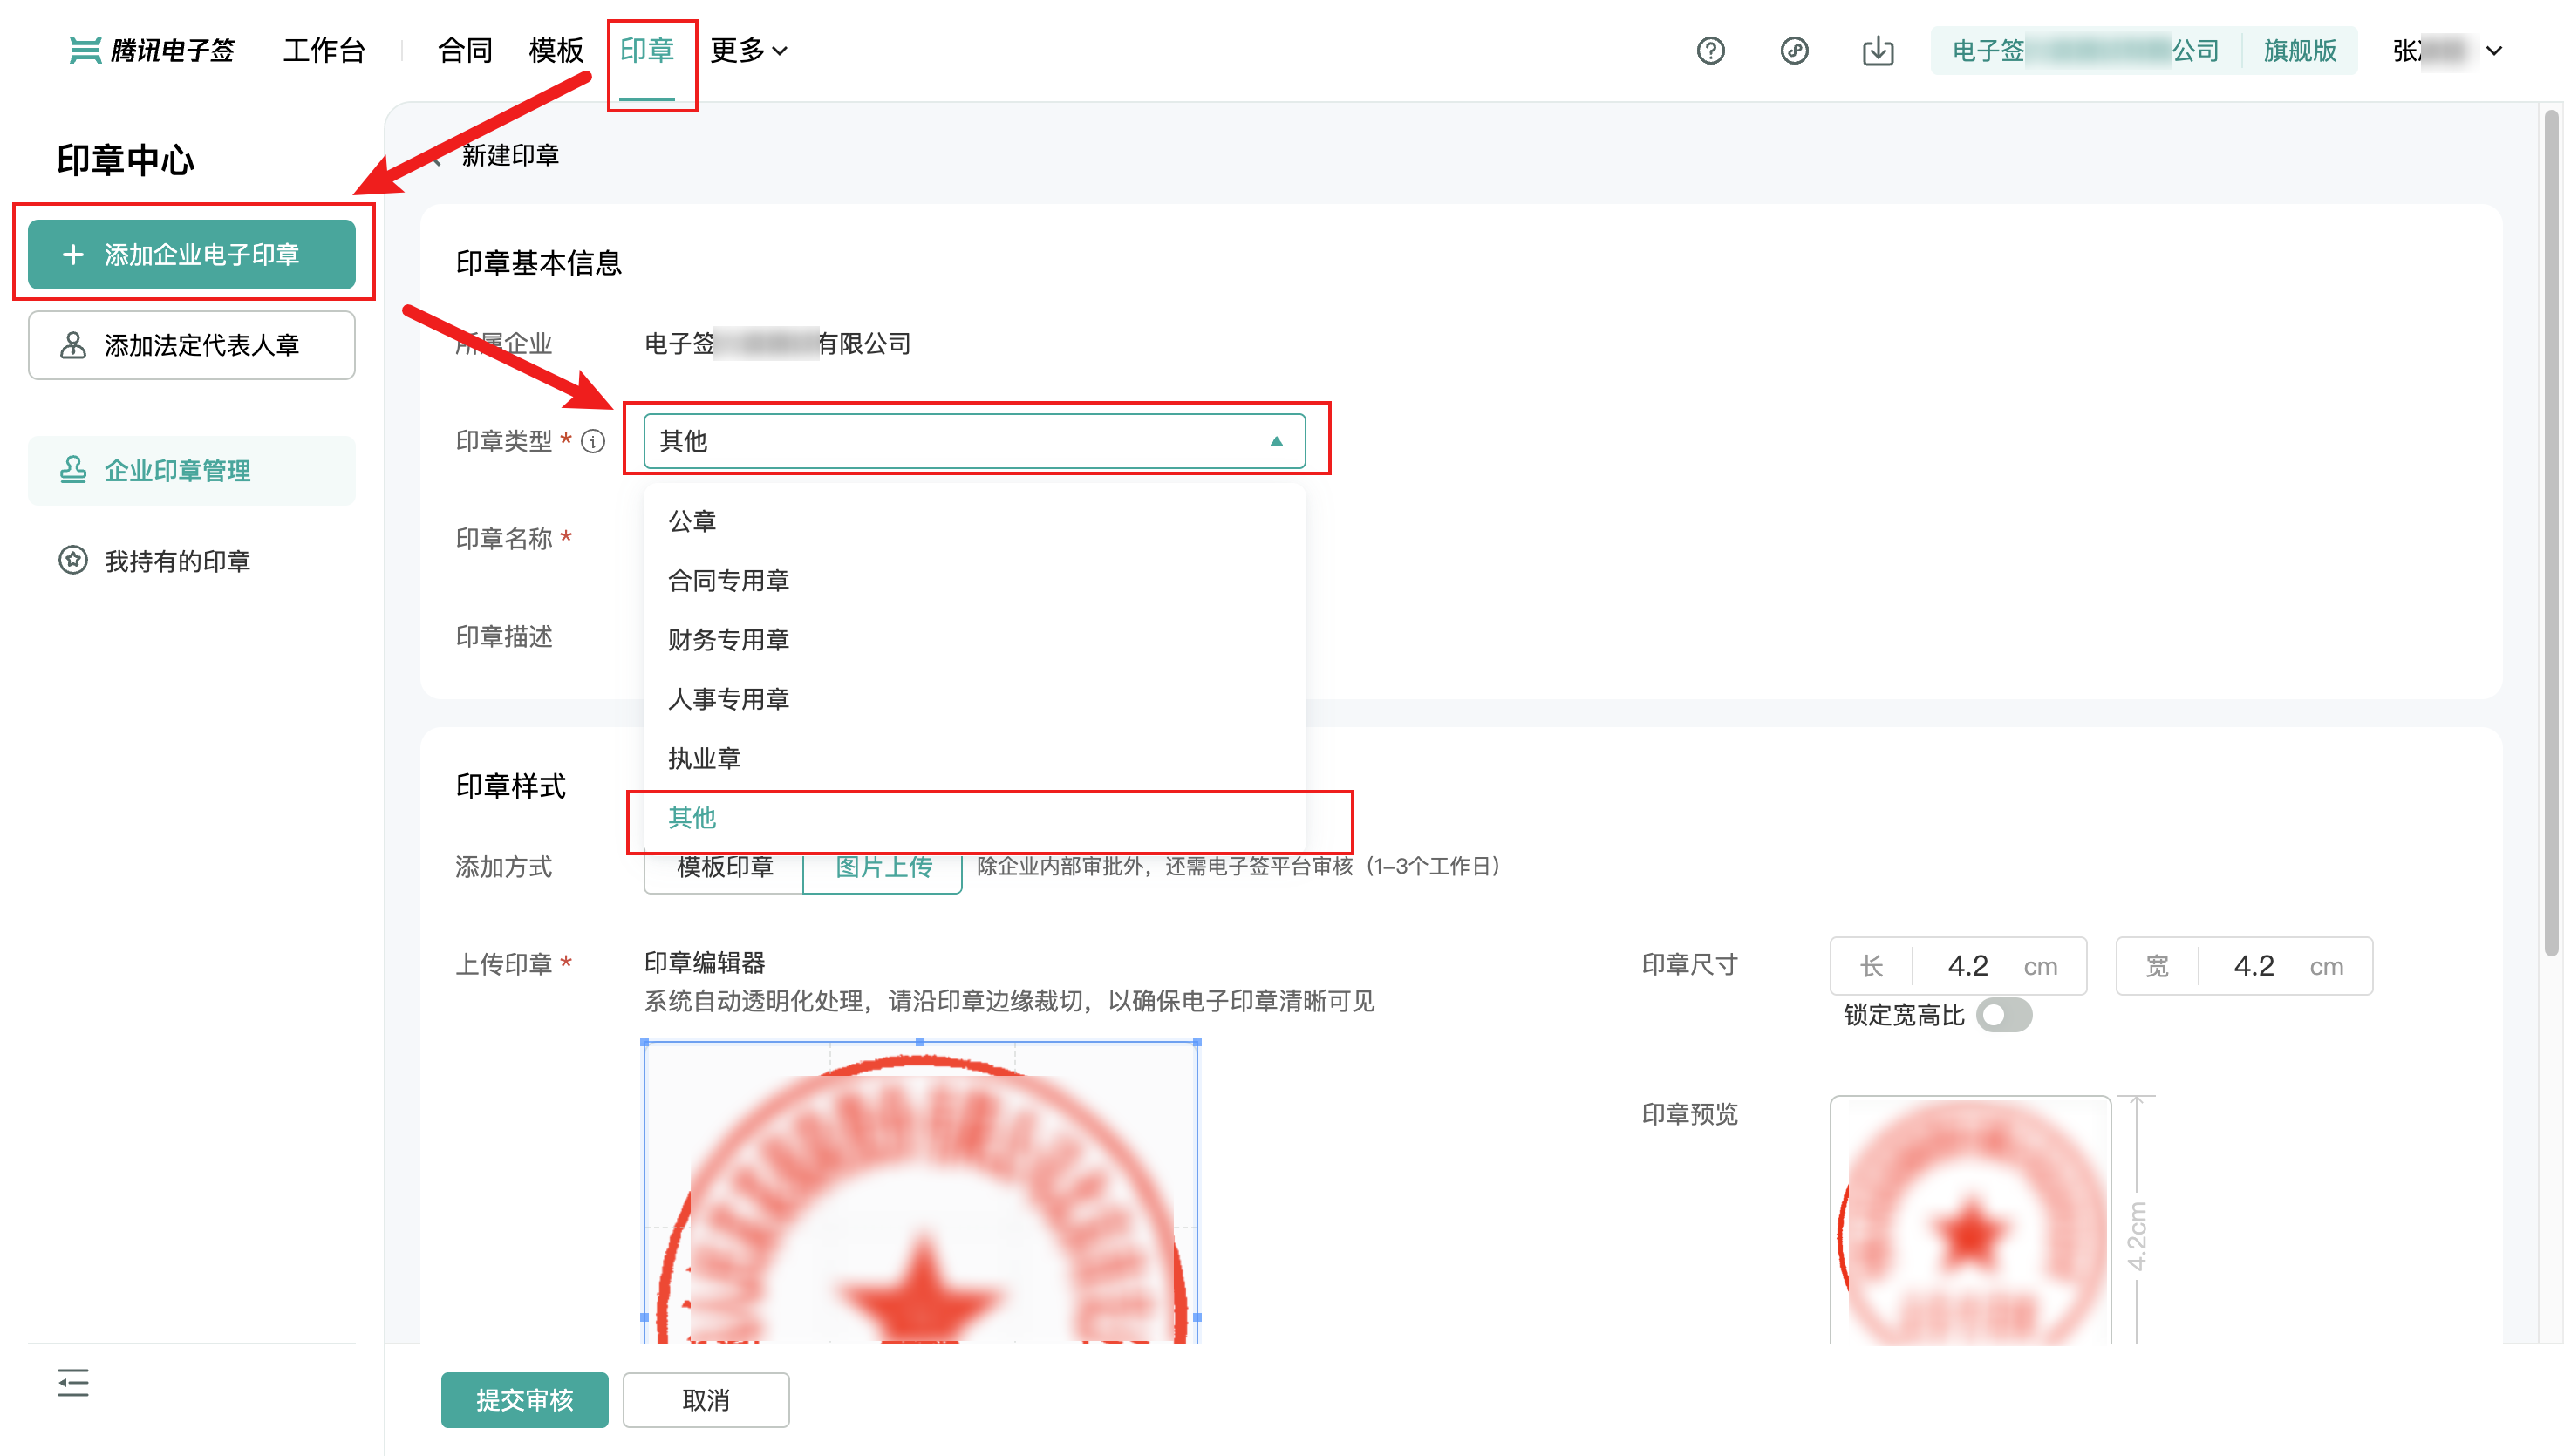Go to the 工作台 tab
The image size is (2564, 1456).
(324, 50)
